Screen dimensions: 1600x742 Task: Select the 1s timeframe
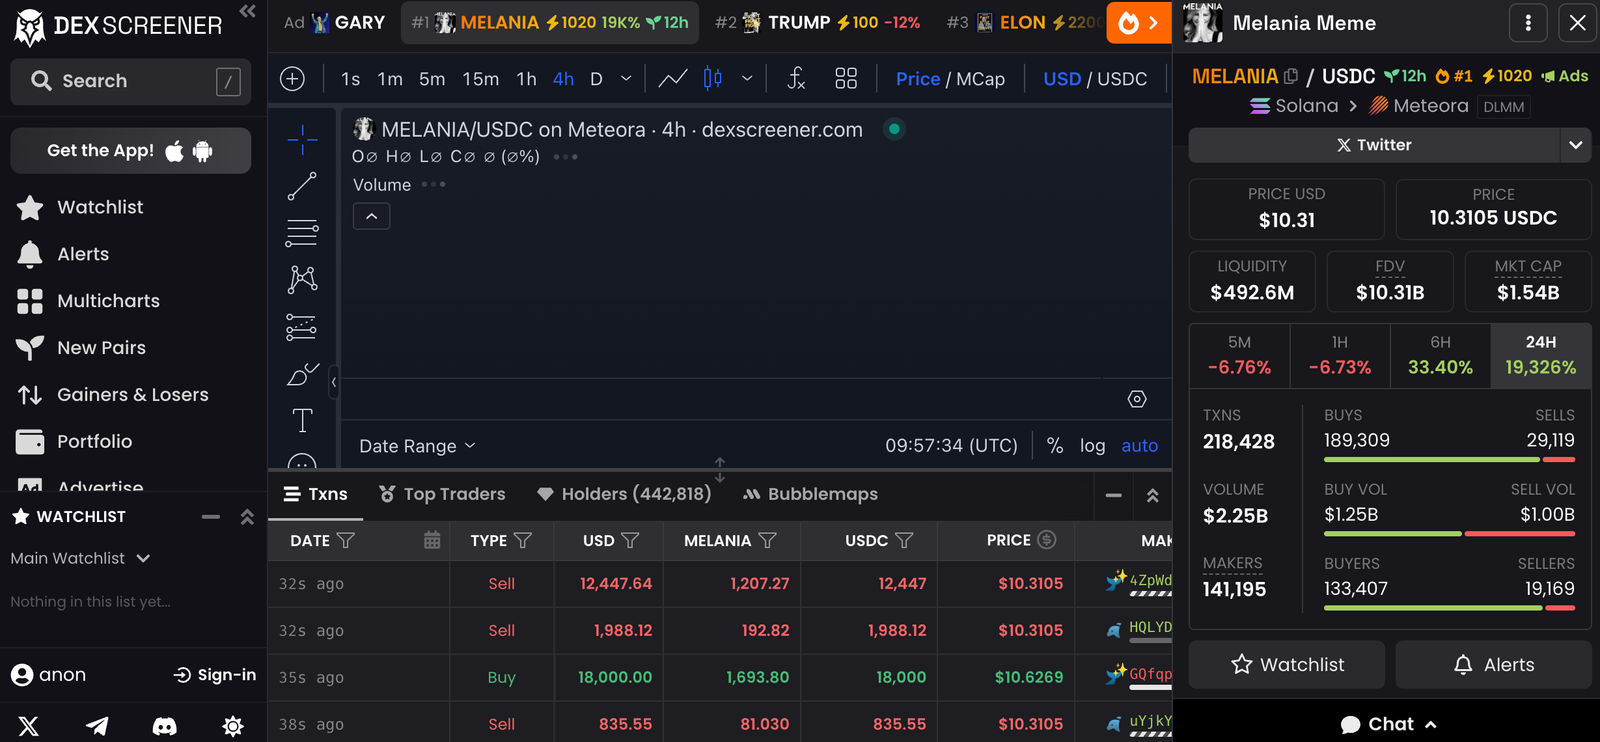click(x=350, y=79)
